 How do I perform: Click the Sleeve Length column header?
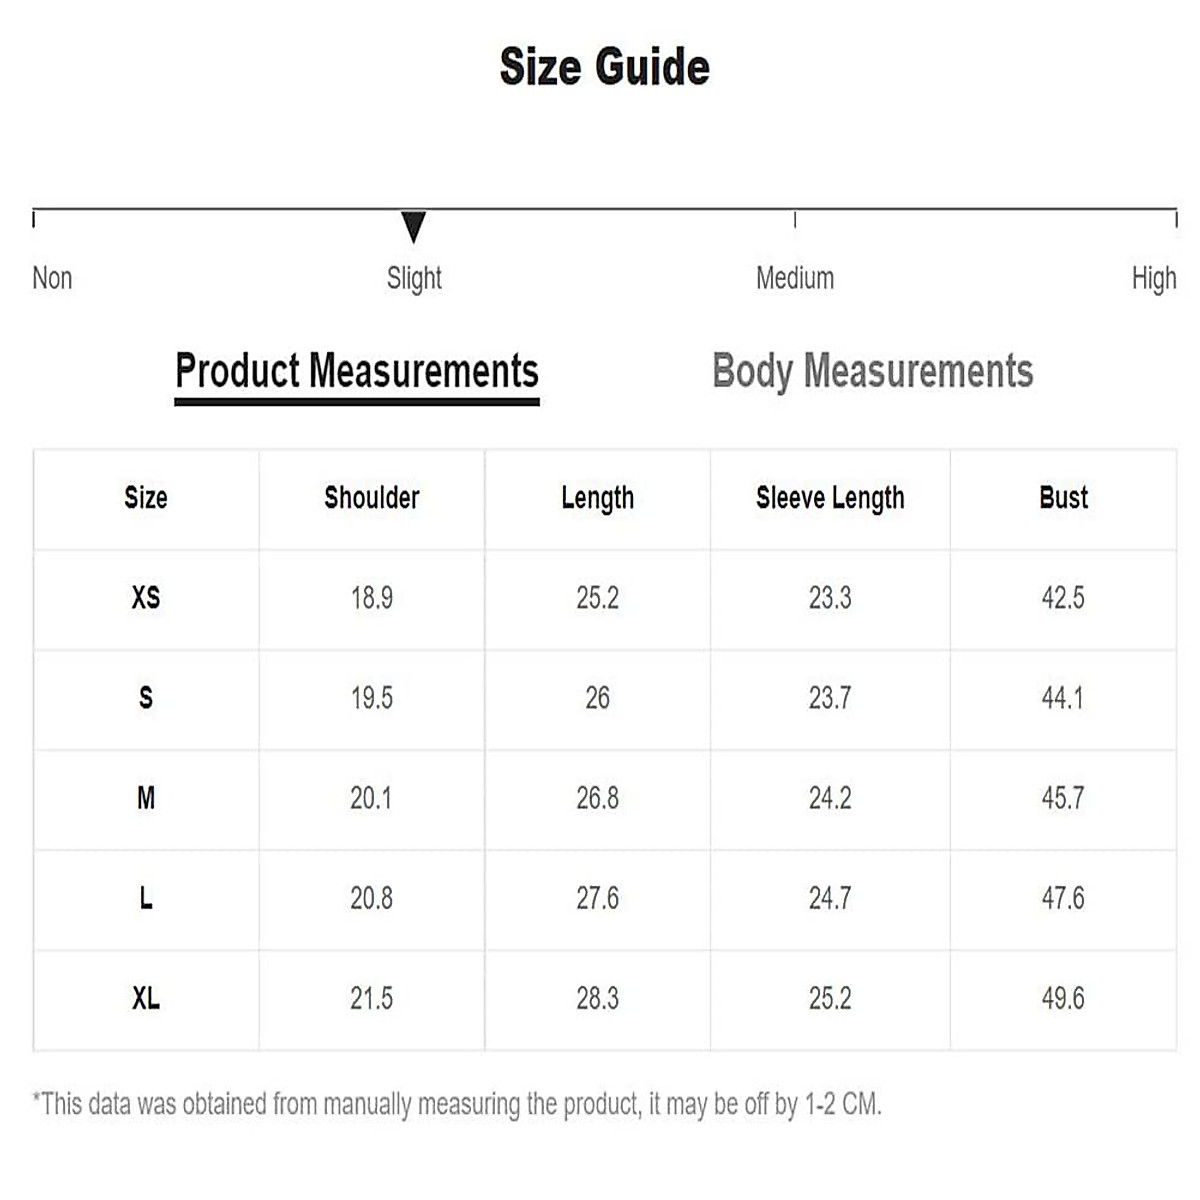(830, 498)
